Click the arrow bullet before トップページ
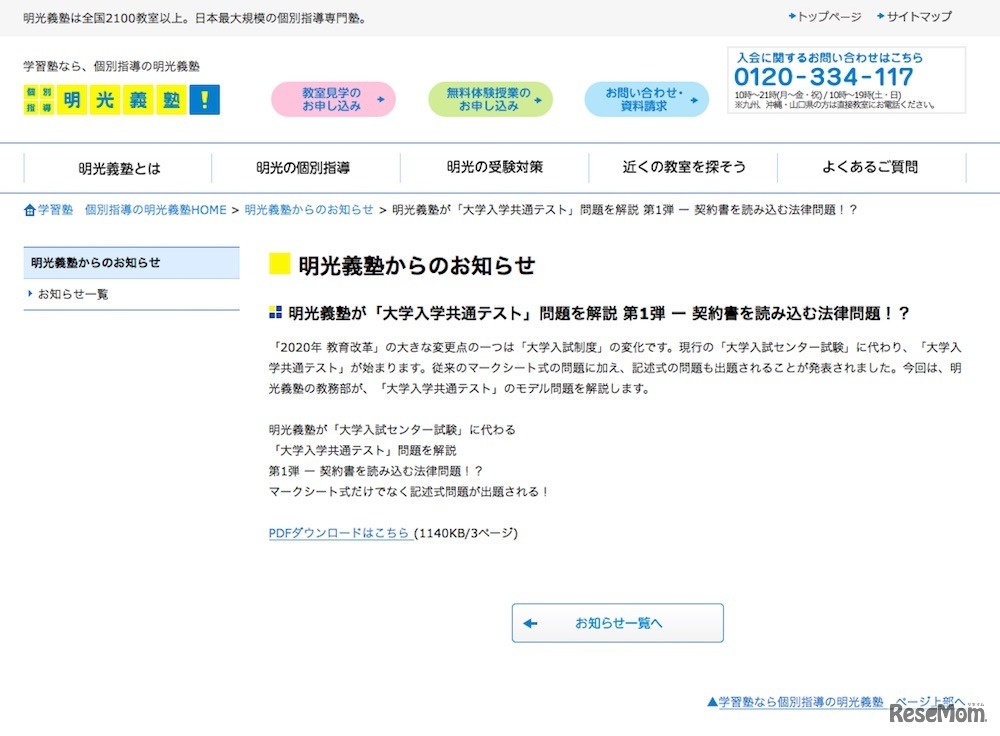This screenshot has width=1000, height=736. [x=792, y=16]
